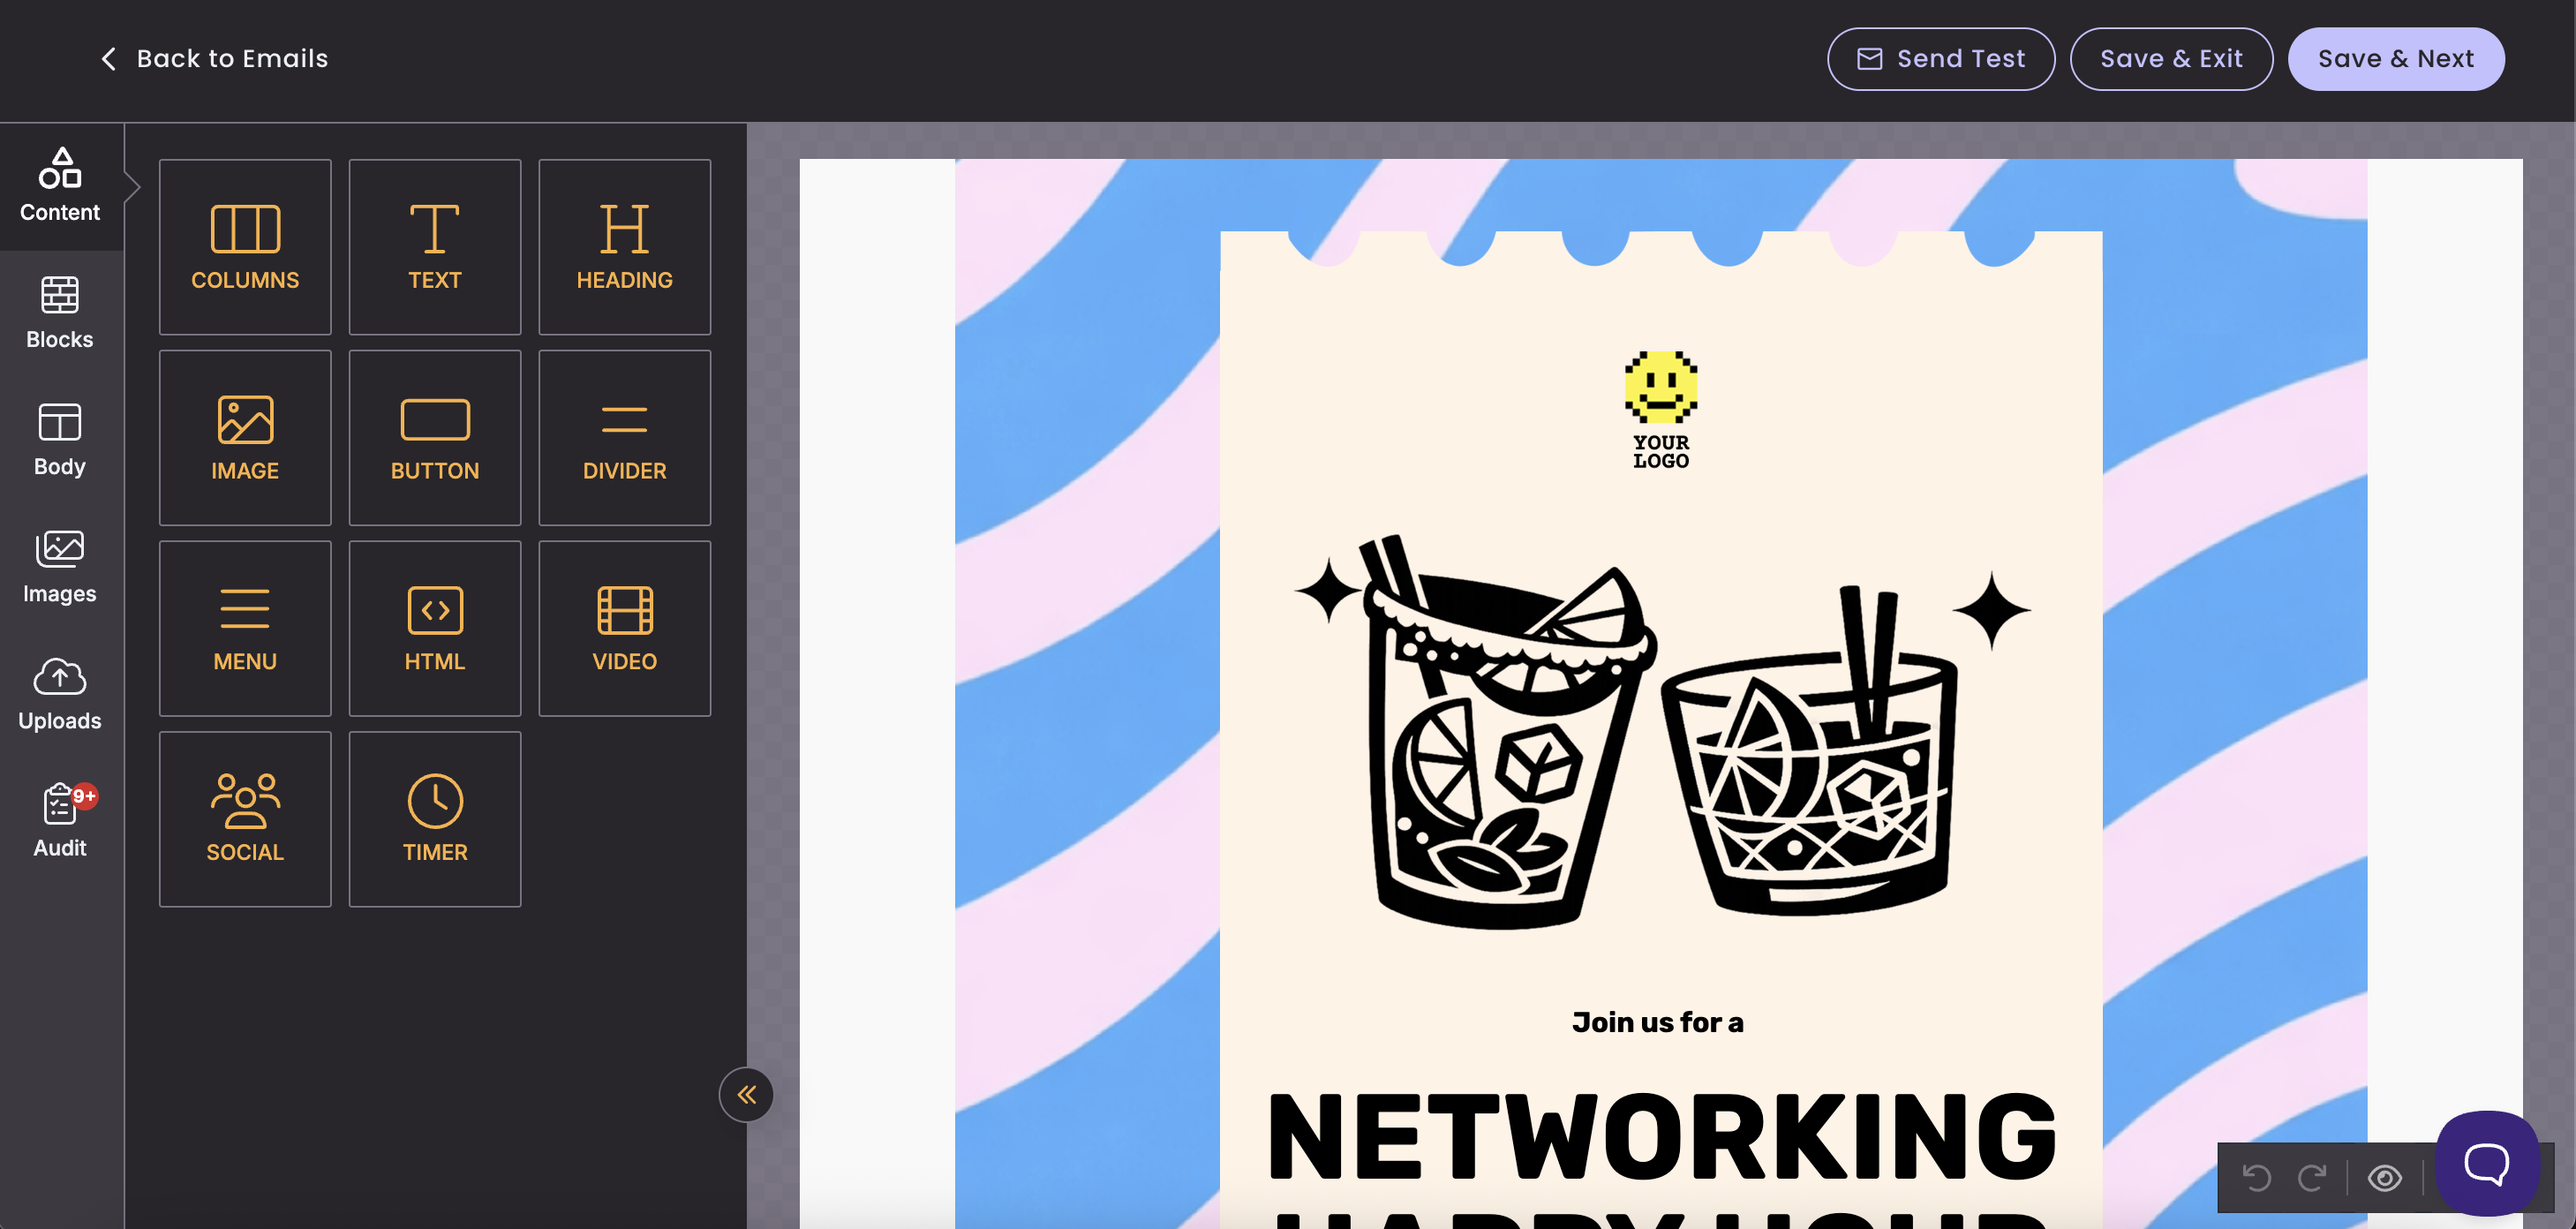The height and width of the screenshot is (1229, 2576).
Task: Go back to Emails
Action: [x=214, y=59]
